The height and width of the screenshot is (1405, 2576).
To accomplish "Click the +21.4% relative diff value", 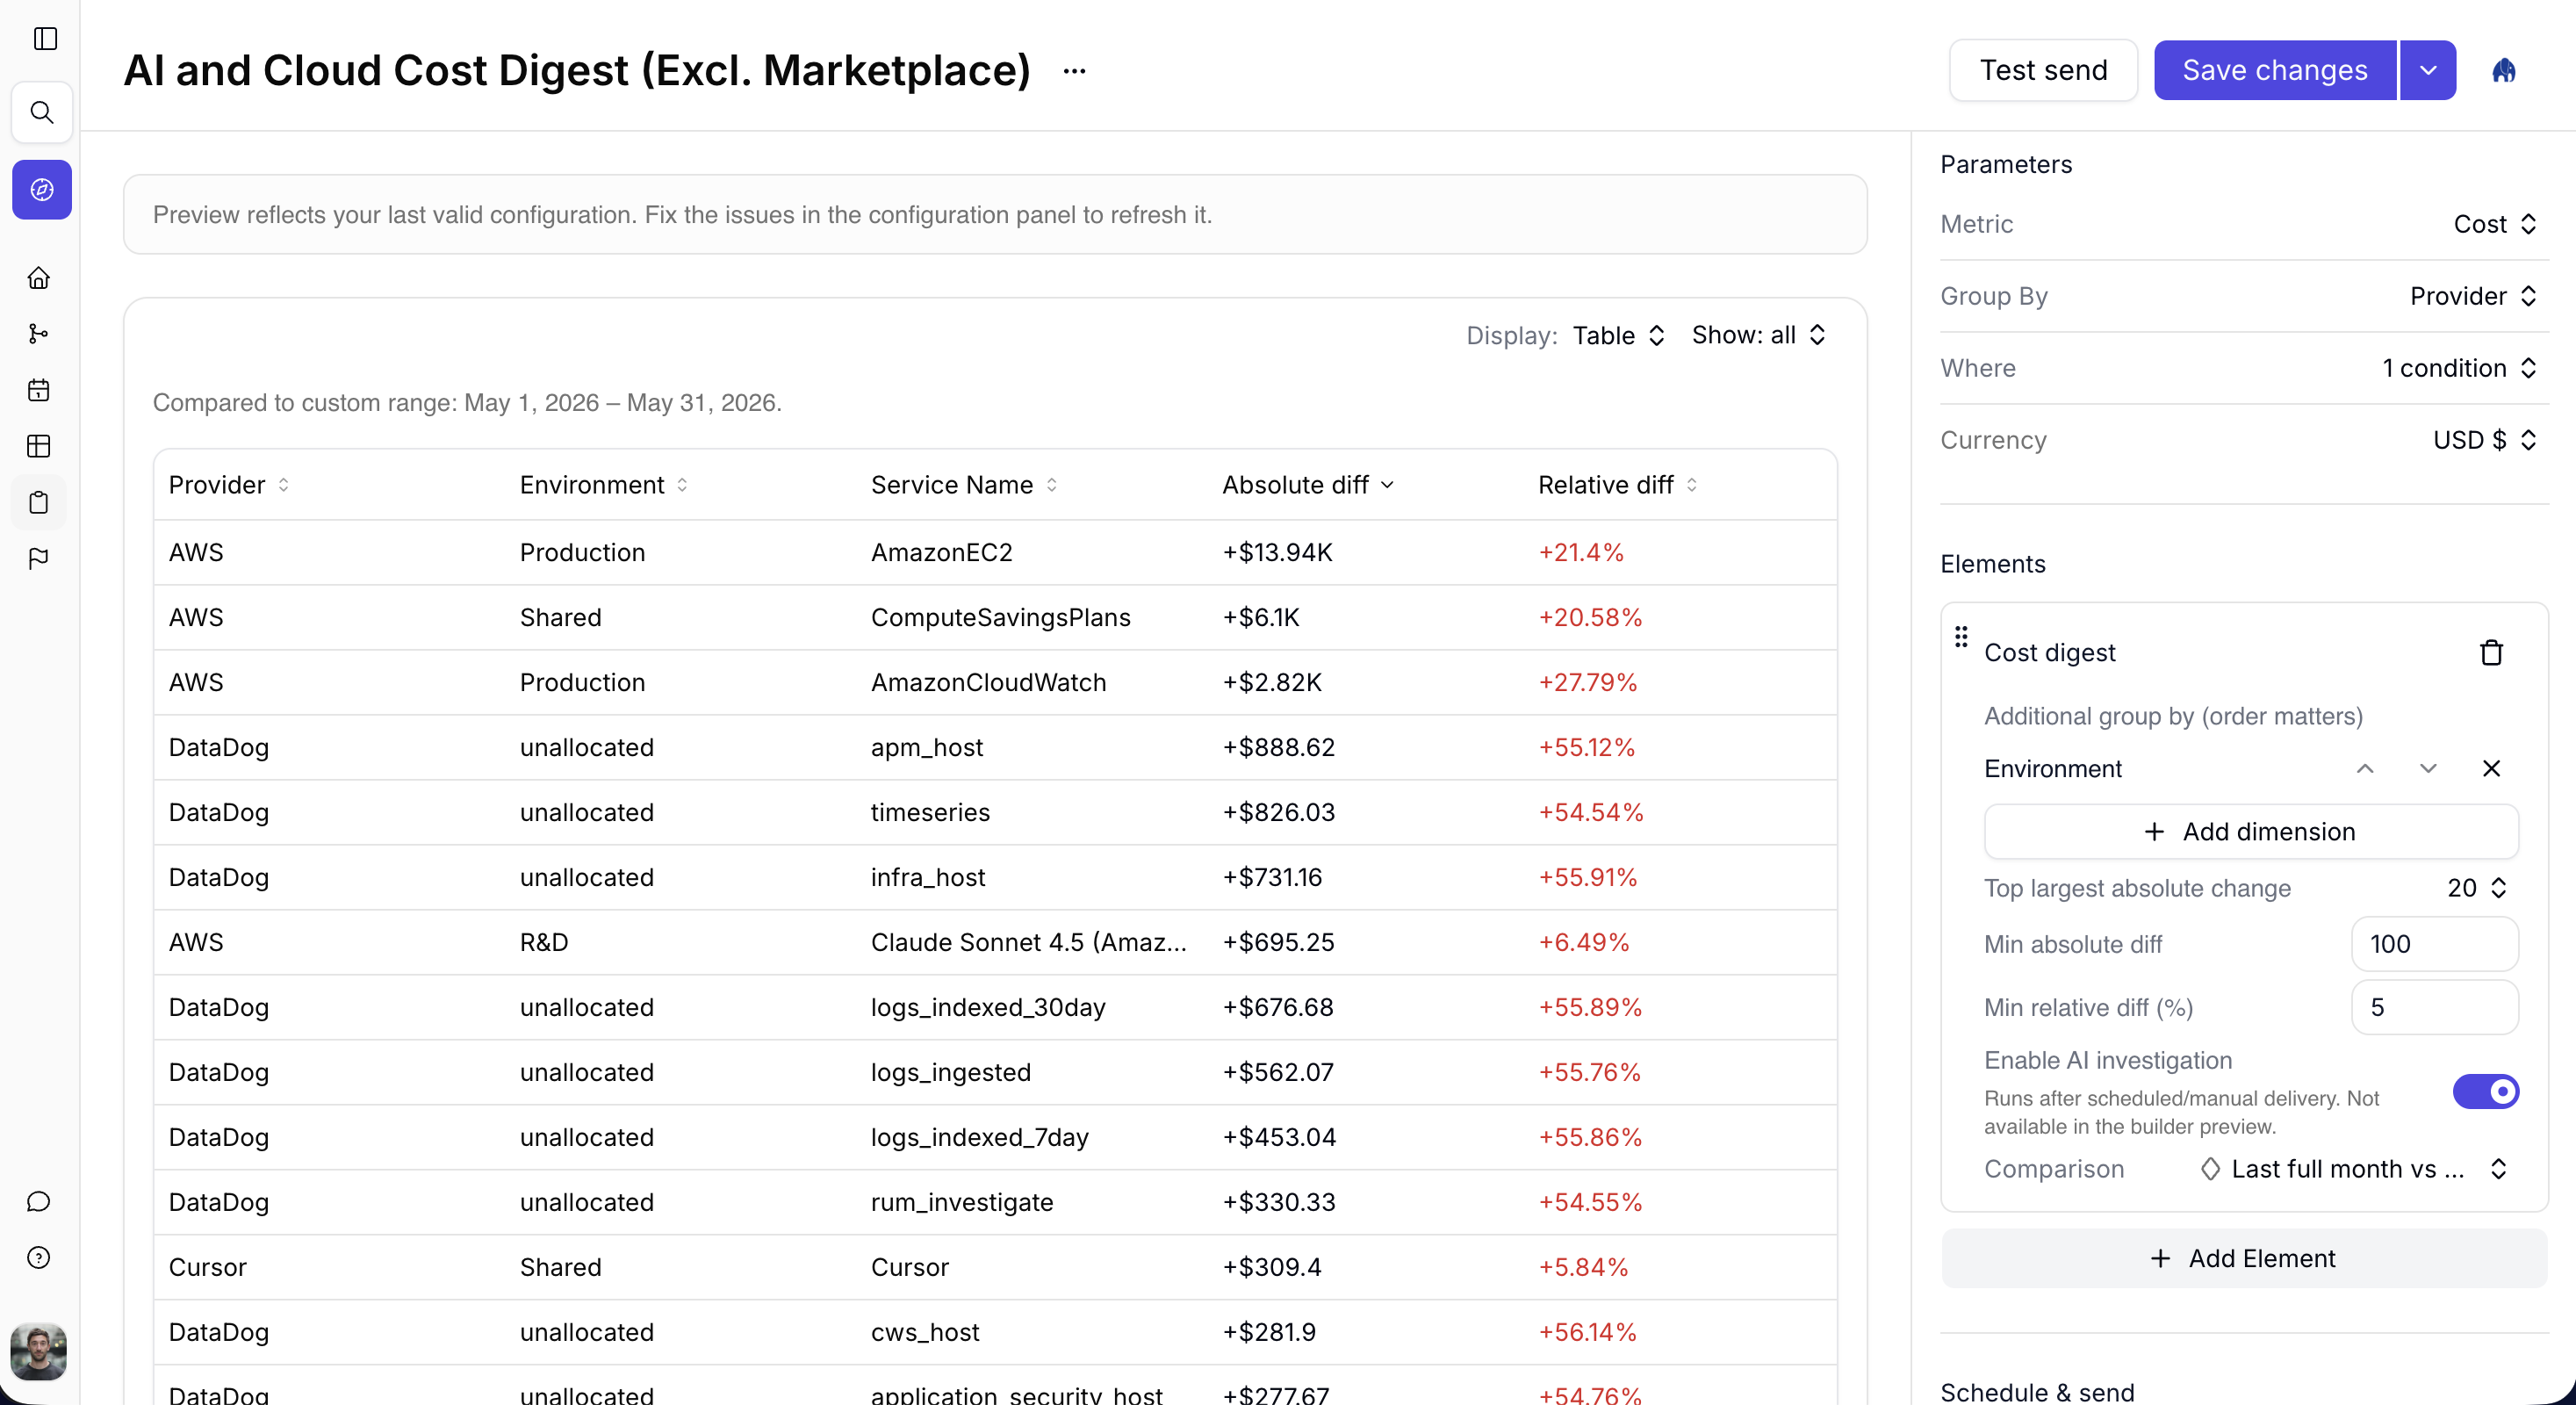I will [1581, 552].
